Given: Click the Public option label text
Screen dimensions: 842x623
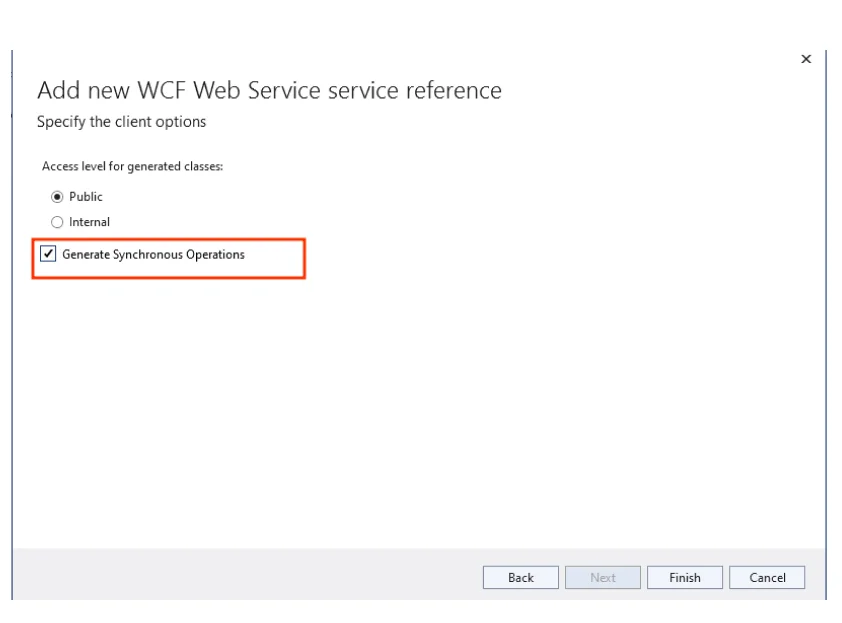Looking at the screenshot, I should tap(88, 196).
